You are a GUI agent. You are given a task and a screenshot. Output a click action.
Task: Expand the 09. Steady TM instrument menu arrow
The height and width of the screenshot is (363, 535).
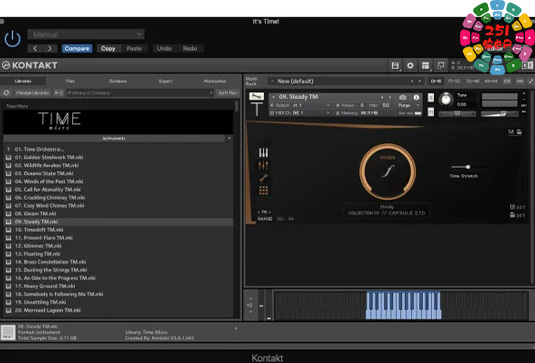[274, 97]
